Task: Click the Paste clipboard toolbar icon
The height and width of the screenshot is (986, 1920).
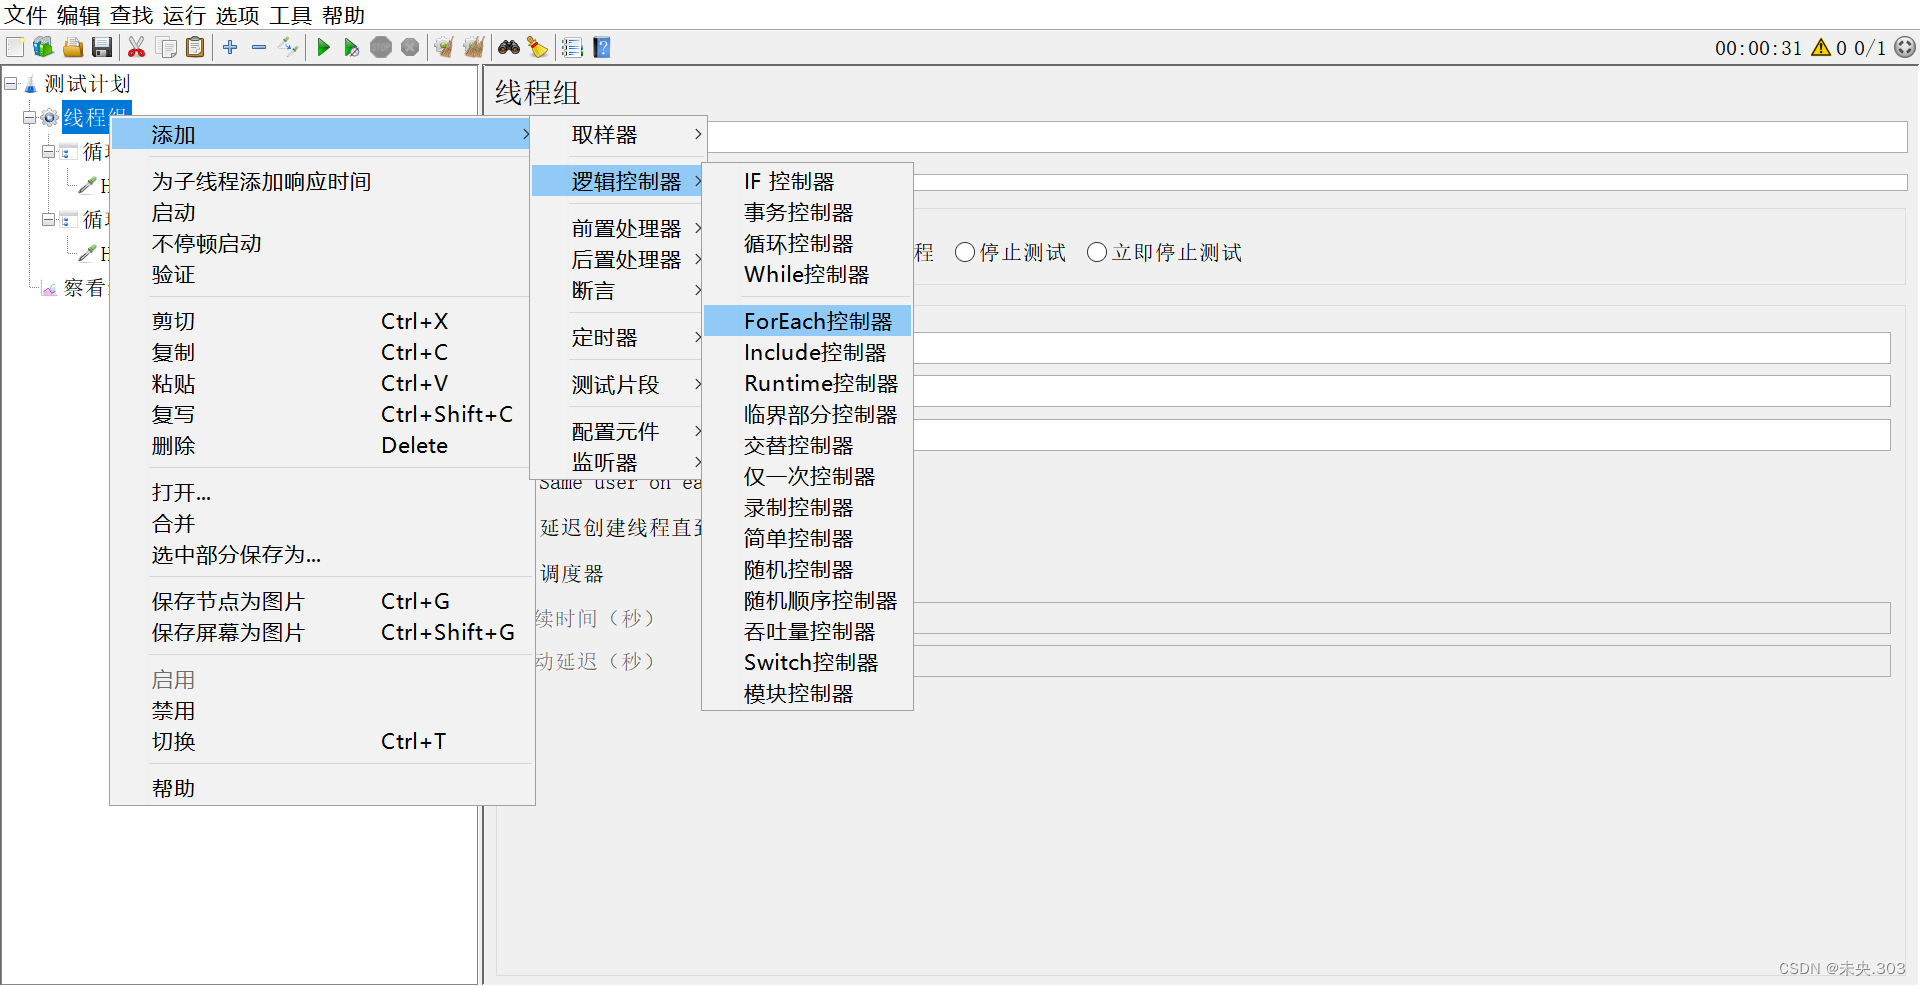Action: pyautogui.click(x=195, y=47)
